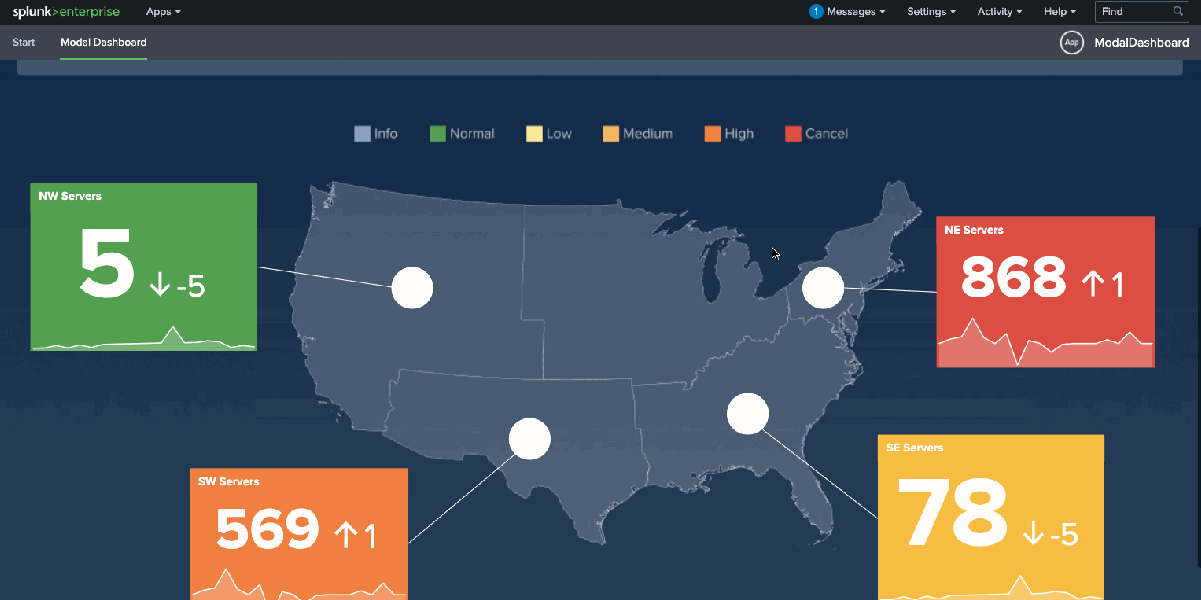The height and width of the screenshot is (600, 1201).
Task: Expand the Settings dropdown
Action: click(x=931, y=12)
